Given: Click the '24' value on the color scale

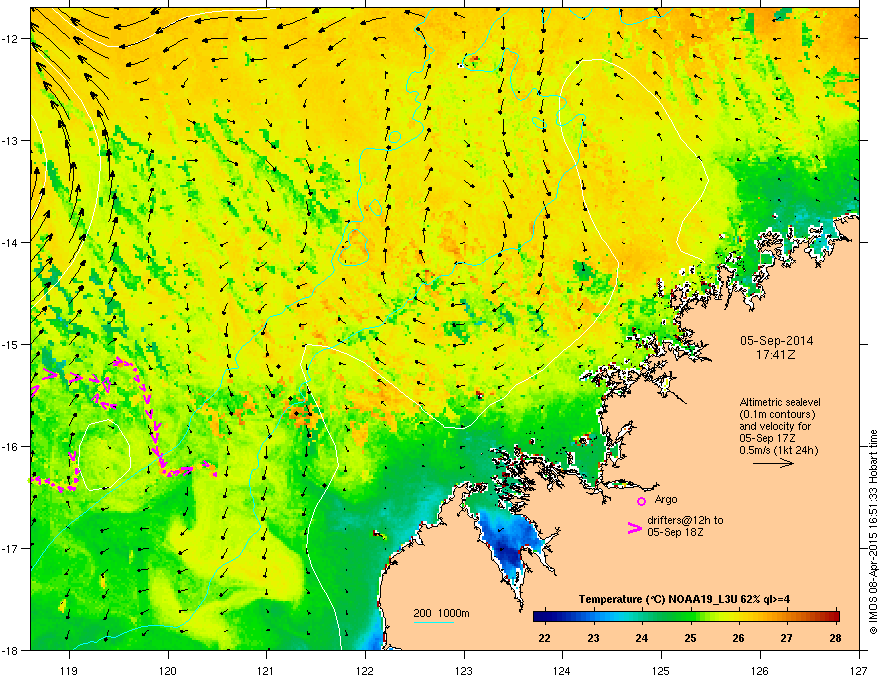Looking at the screenshot, I should tap(641, 638).
